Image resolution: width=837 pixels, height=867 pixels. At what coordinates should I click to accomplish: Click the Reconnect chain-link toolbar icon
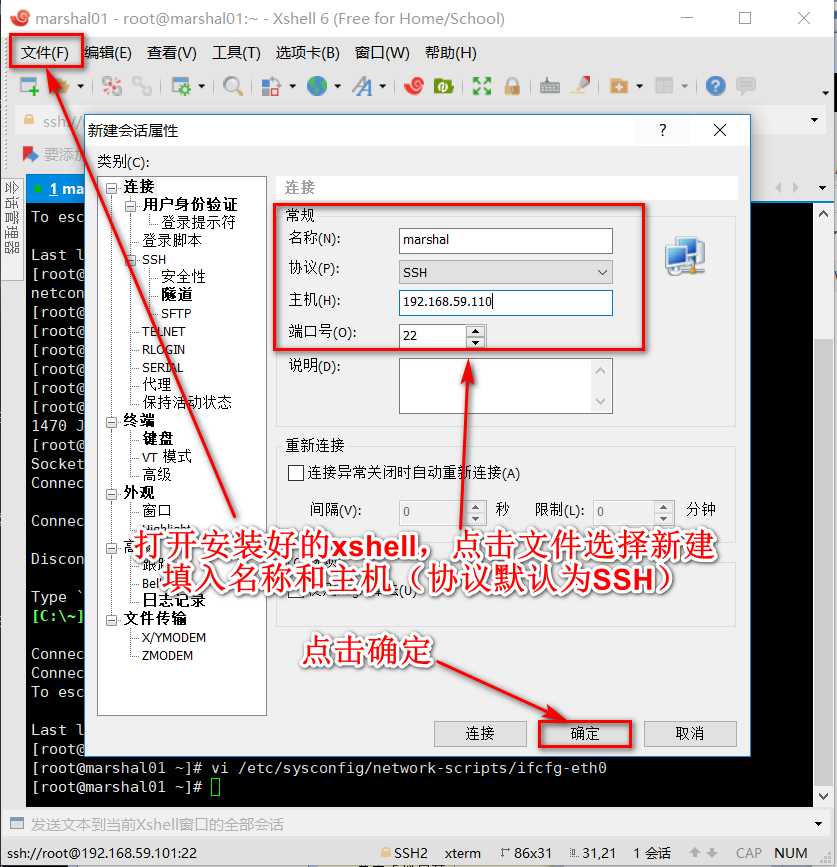pos(142,86)
